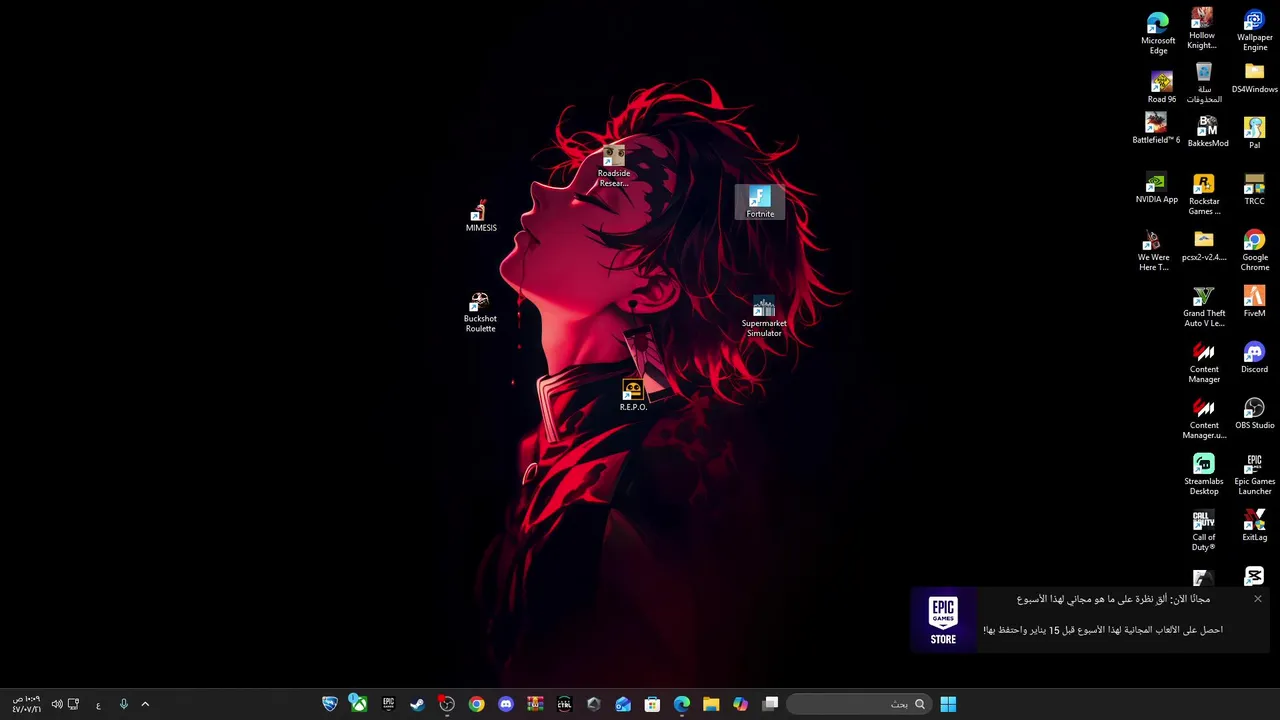Open the NVIDIA App desktop shortcut
The height and width of the screenshot is (720, 1280).
(x=1156, y=188)
